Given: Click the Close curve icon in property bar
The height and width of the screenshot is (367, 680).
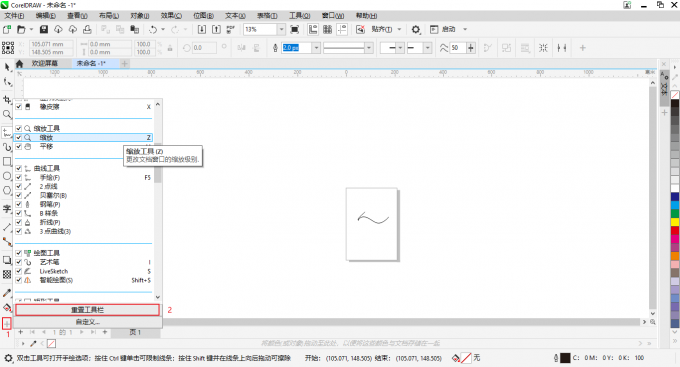Looking at the screenshot, I should click(x=487, y=48).
